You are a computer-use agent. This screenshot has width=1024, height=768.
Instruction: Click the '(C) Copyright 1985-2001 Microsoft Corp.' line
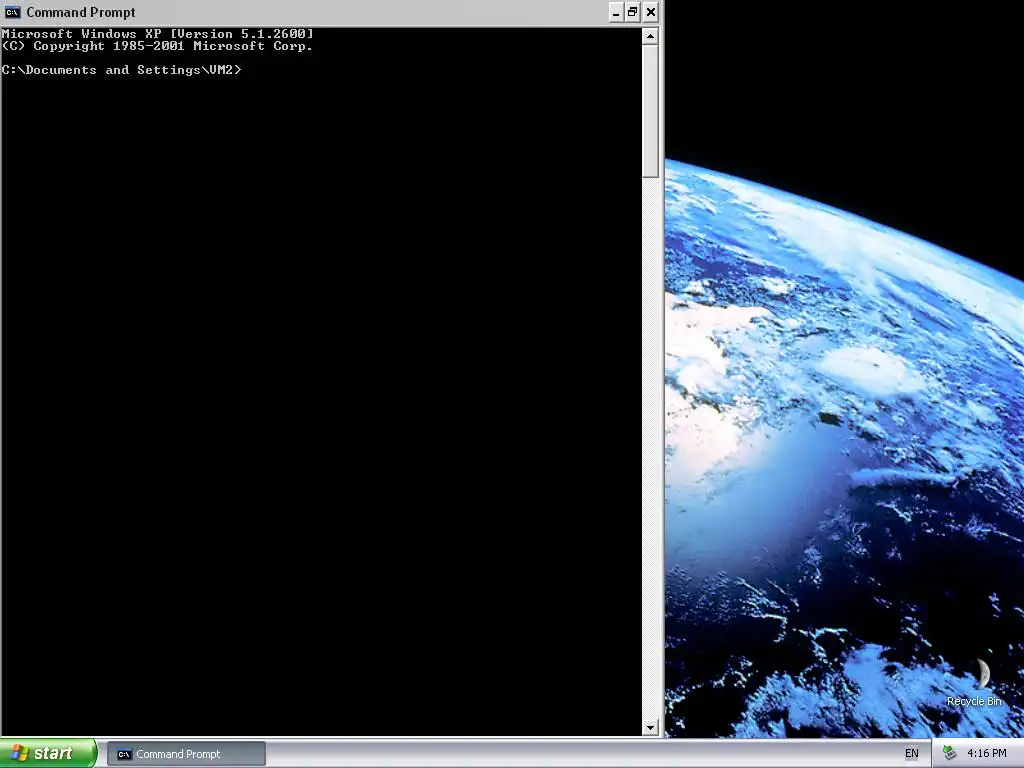[x=157, y=46]
